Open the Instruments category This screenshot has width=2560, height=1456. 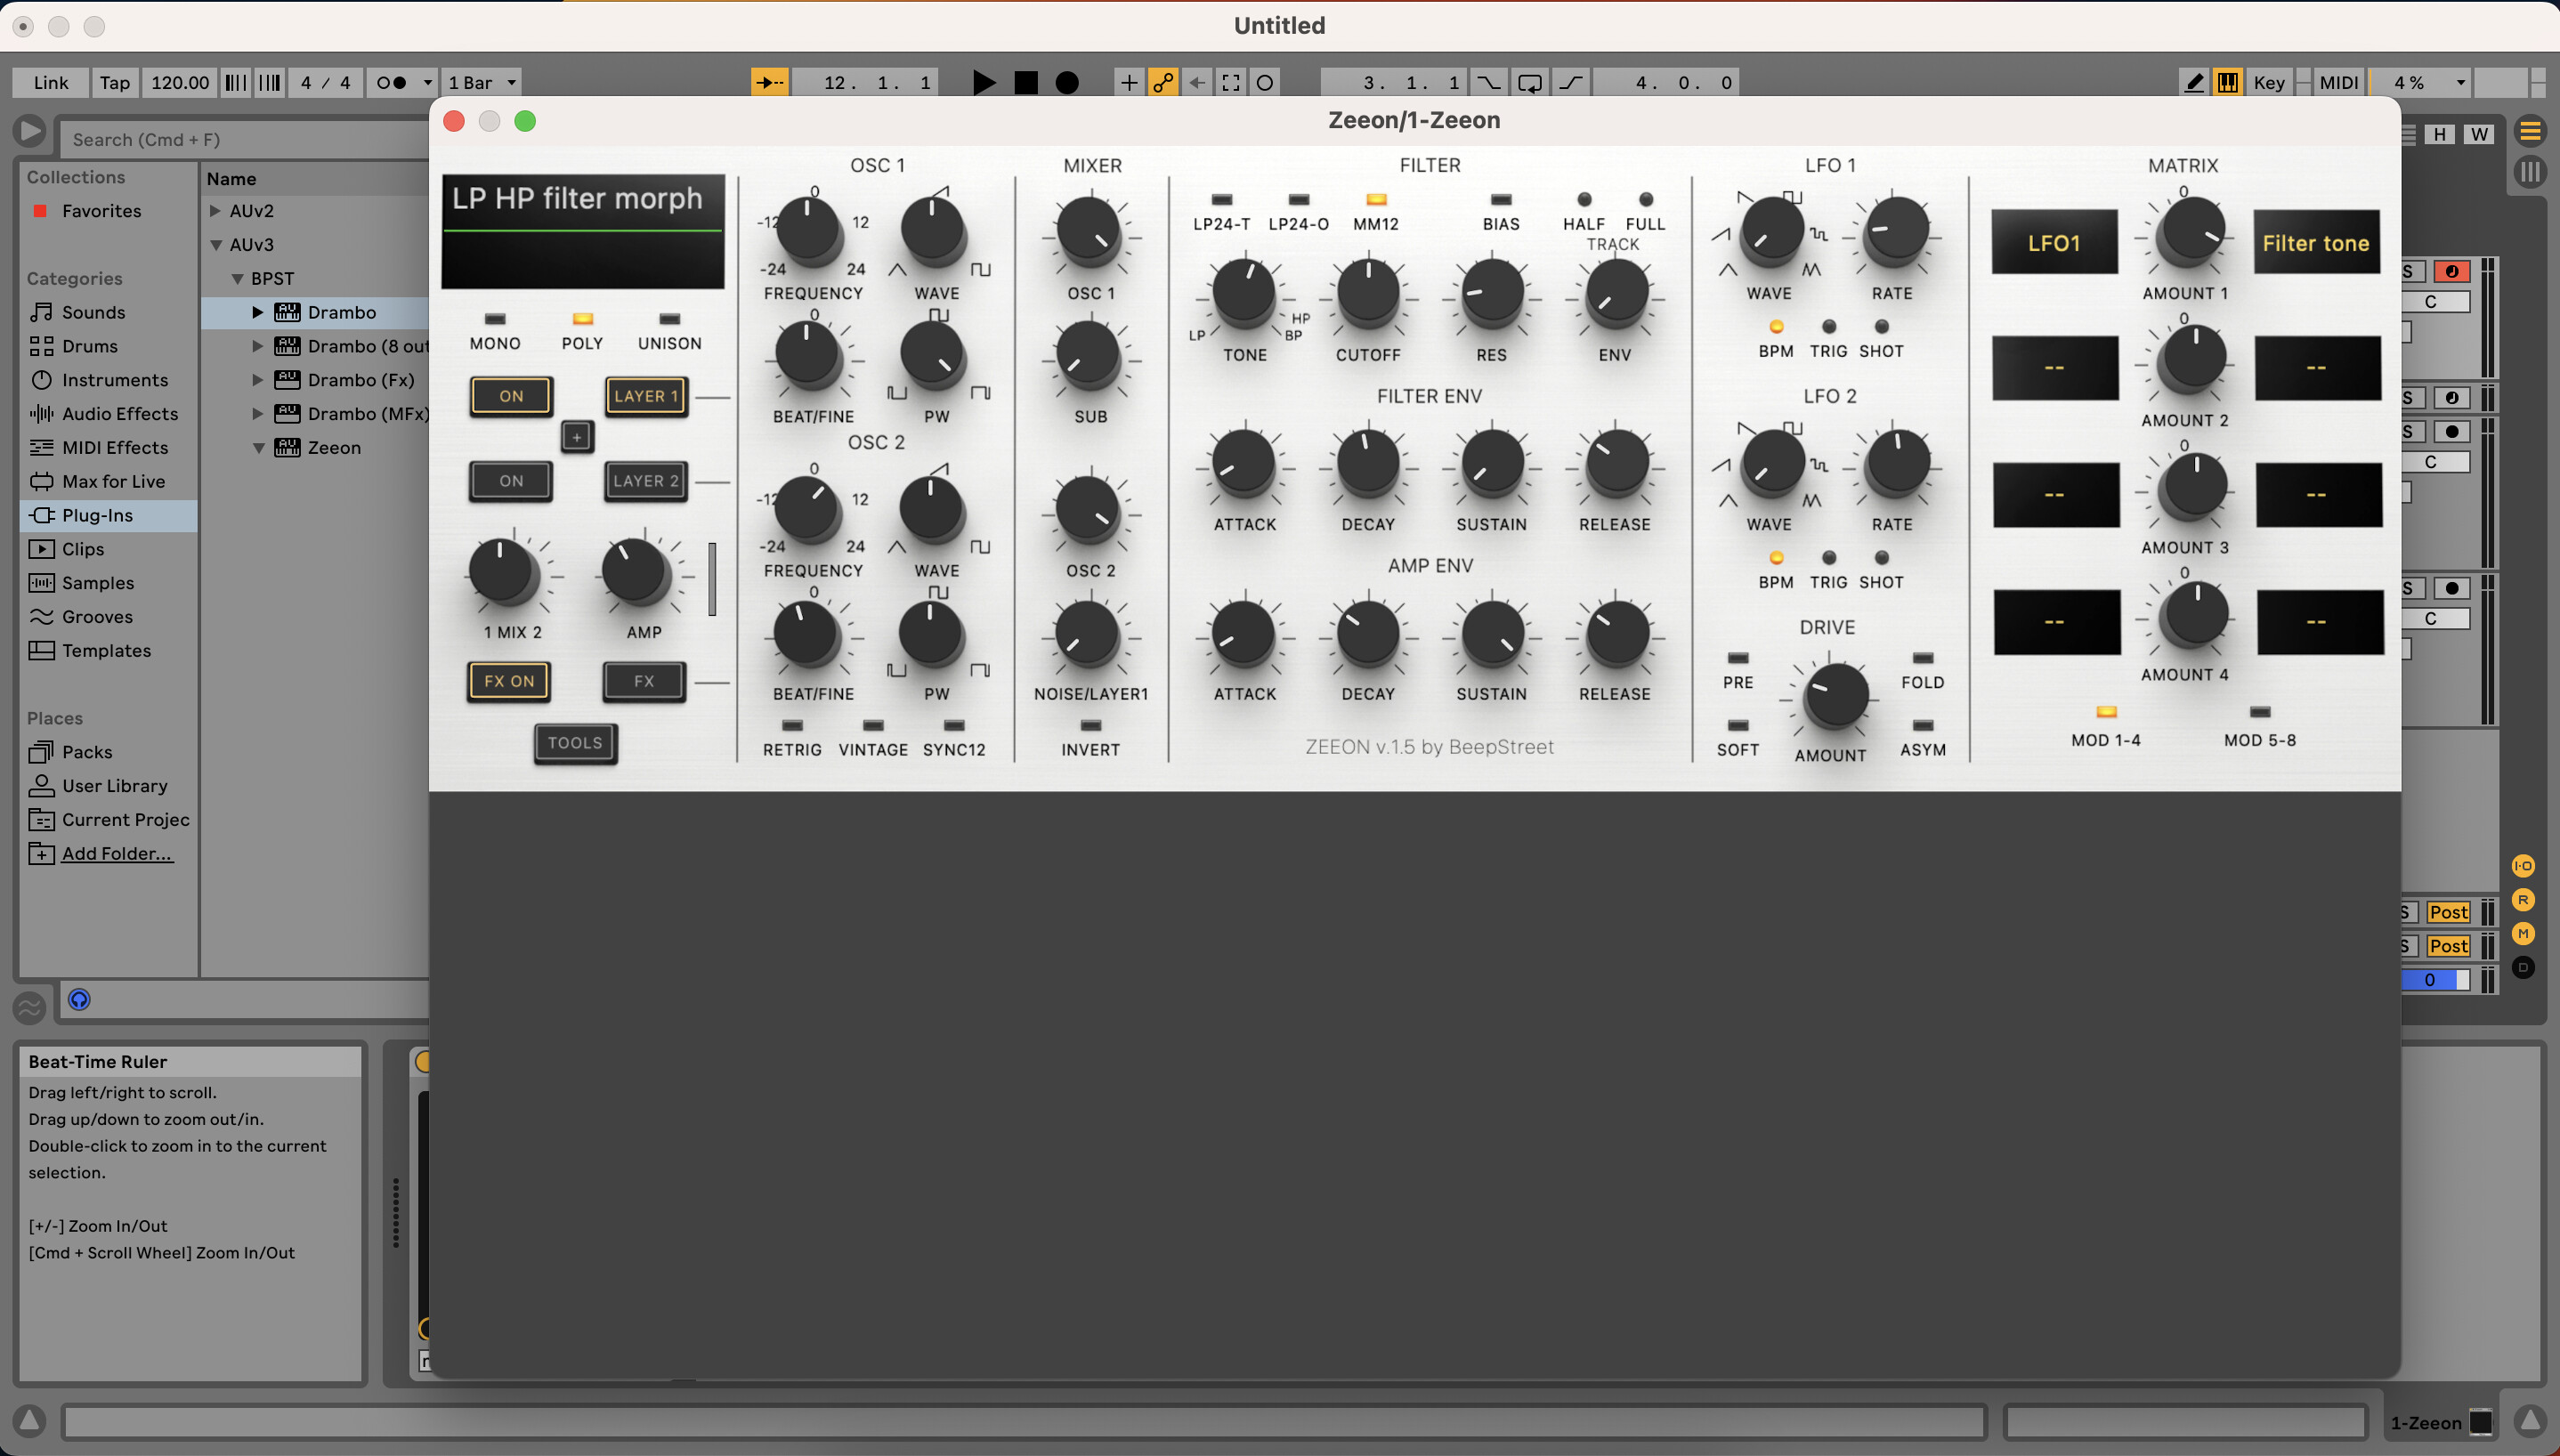tap(115, 380)
